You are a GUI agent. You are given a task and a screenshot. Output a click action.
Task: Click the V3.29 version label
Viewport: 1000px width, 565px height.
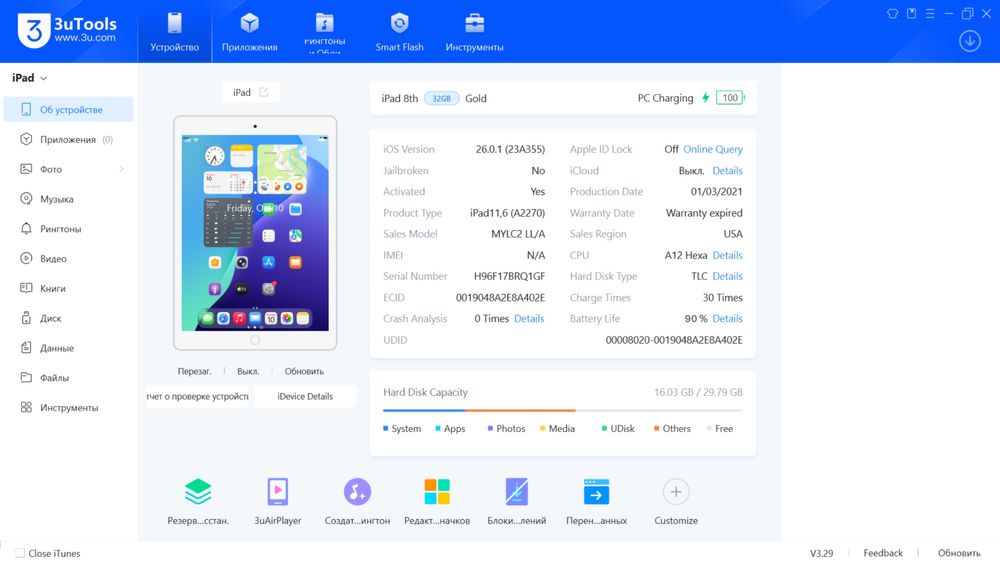821,553
